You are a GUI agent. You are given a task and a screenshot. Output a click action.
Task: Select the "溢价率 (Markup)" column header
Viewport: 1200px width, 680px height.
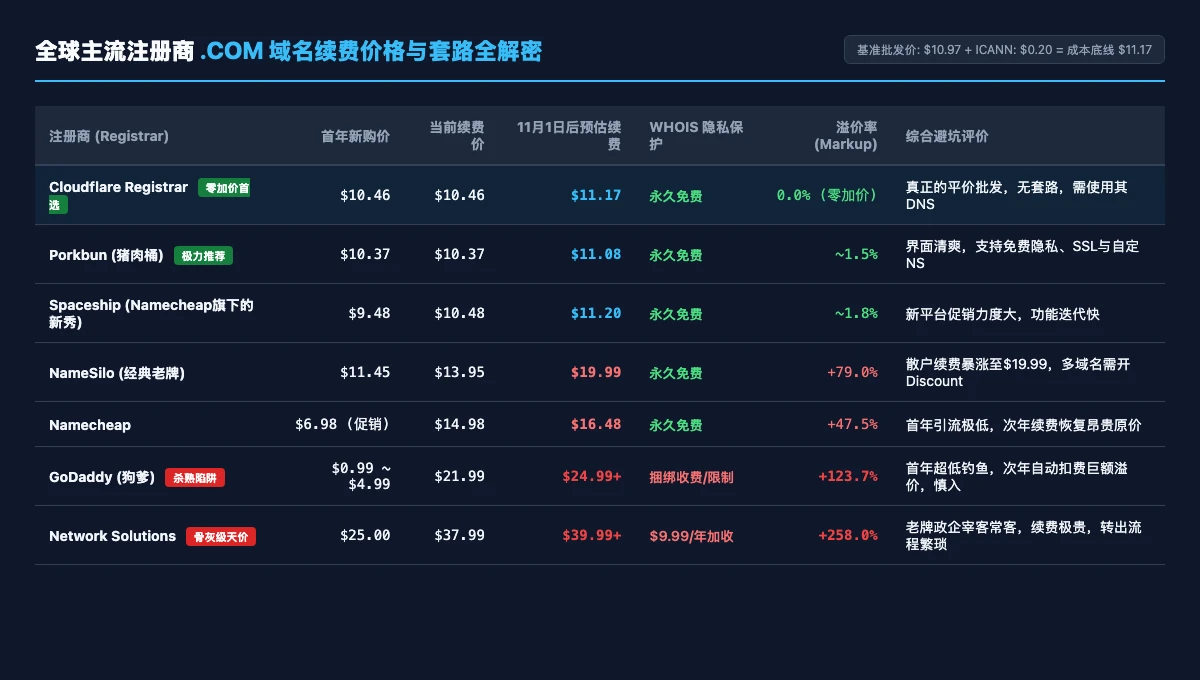(846, 136)
